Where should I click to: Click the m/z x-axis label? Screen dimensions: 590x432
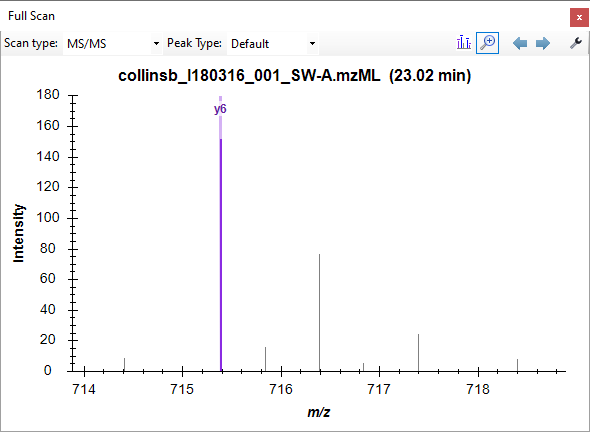tap(319, 412)
